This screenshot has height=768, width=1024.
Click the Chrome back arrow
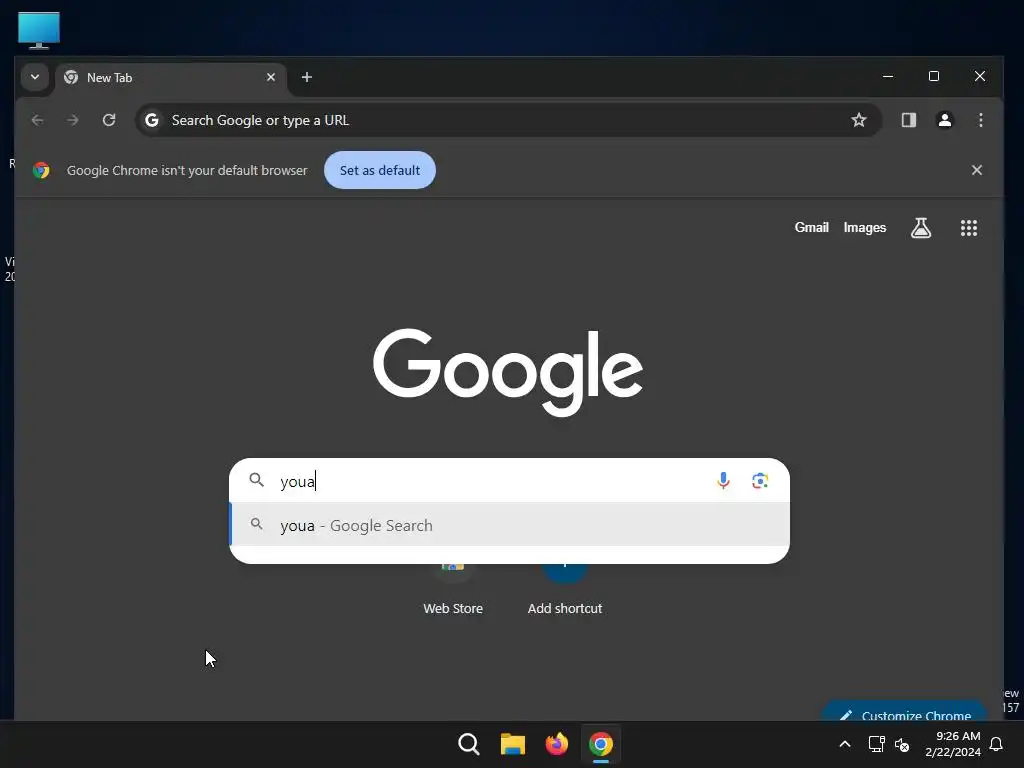point(37,120)
